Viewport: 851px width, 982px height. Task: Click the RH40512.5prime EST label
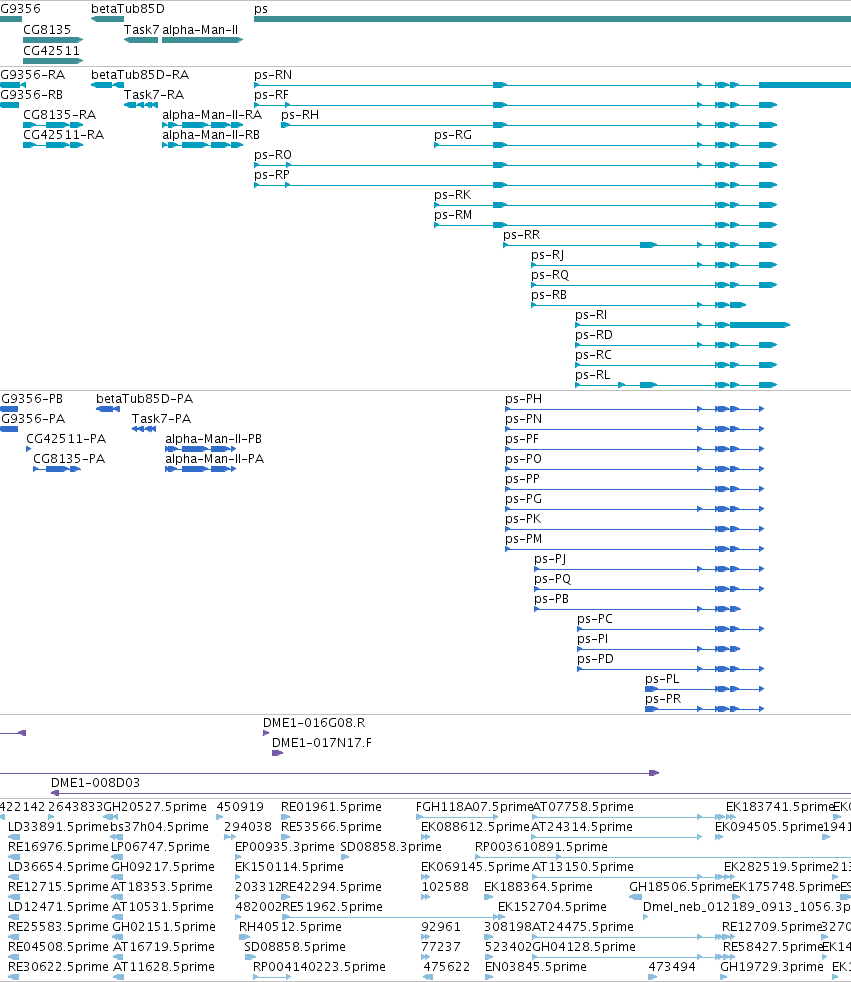point(291,926)
